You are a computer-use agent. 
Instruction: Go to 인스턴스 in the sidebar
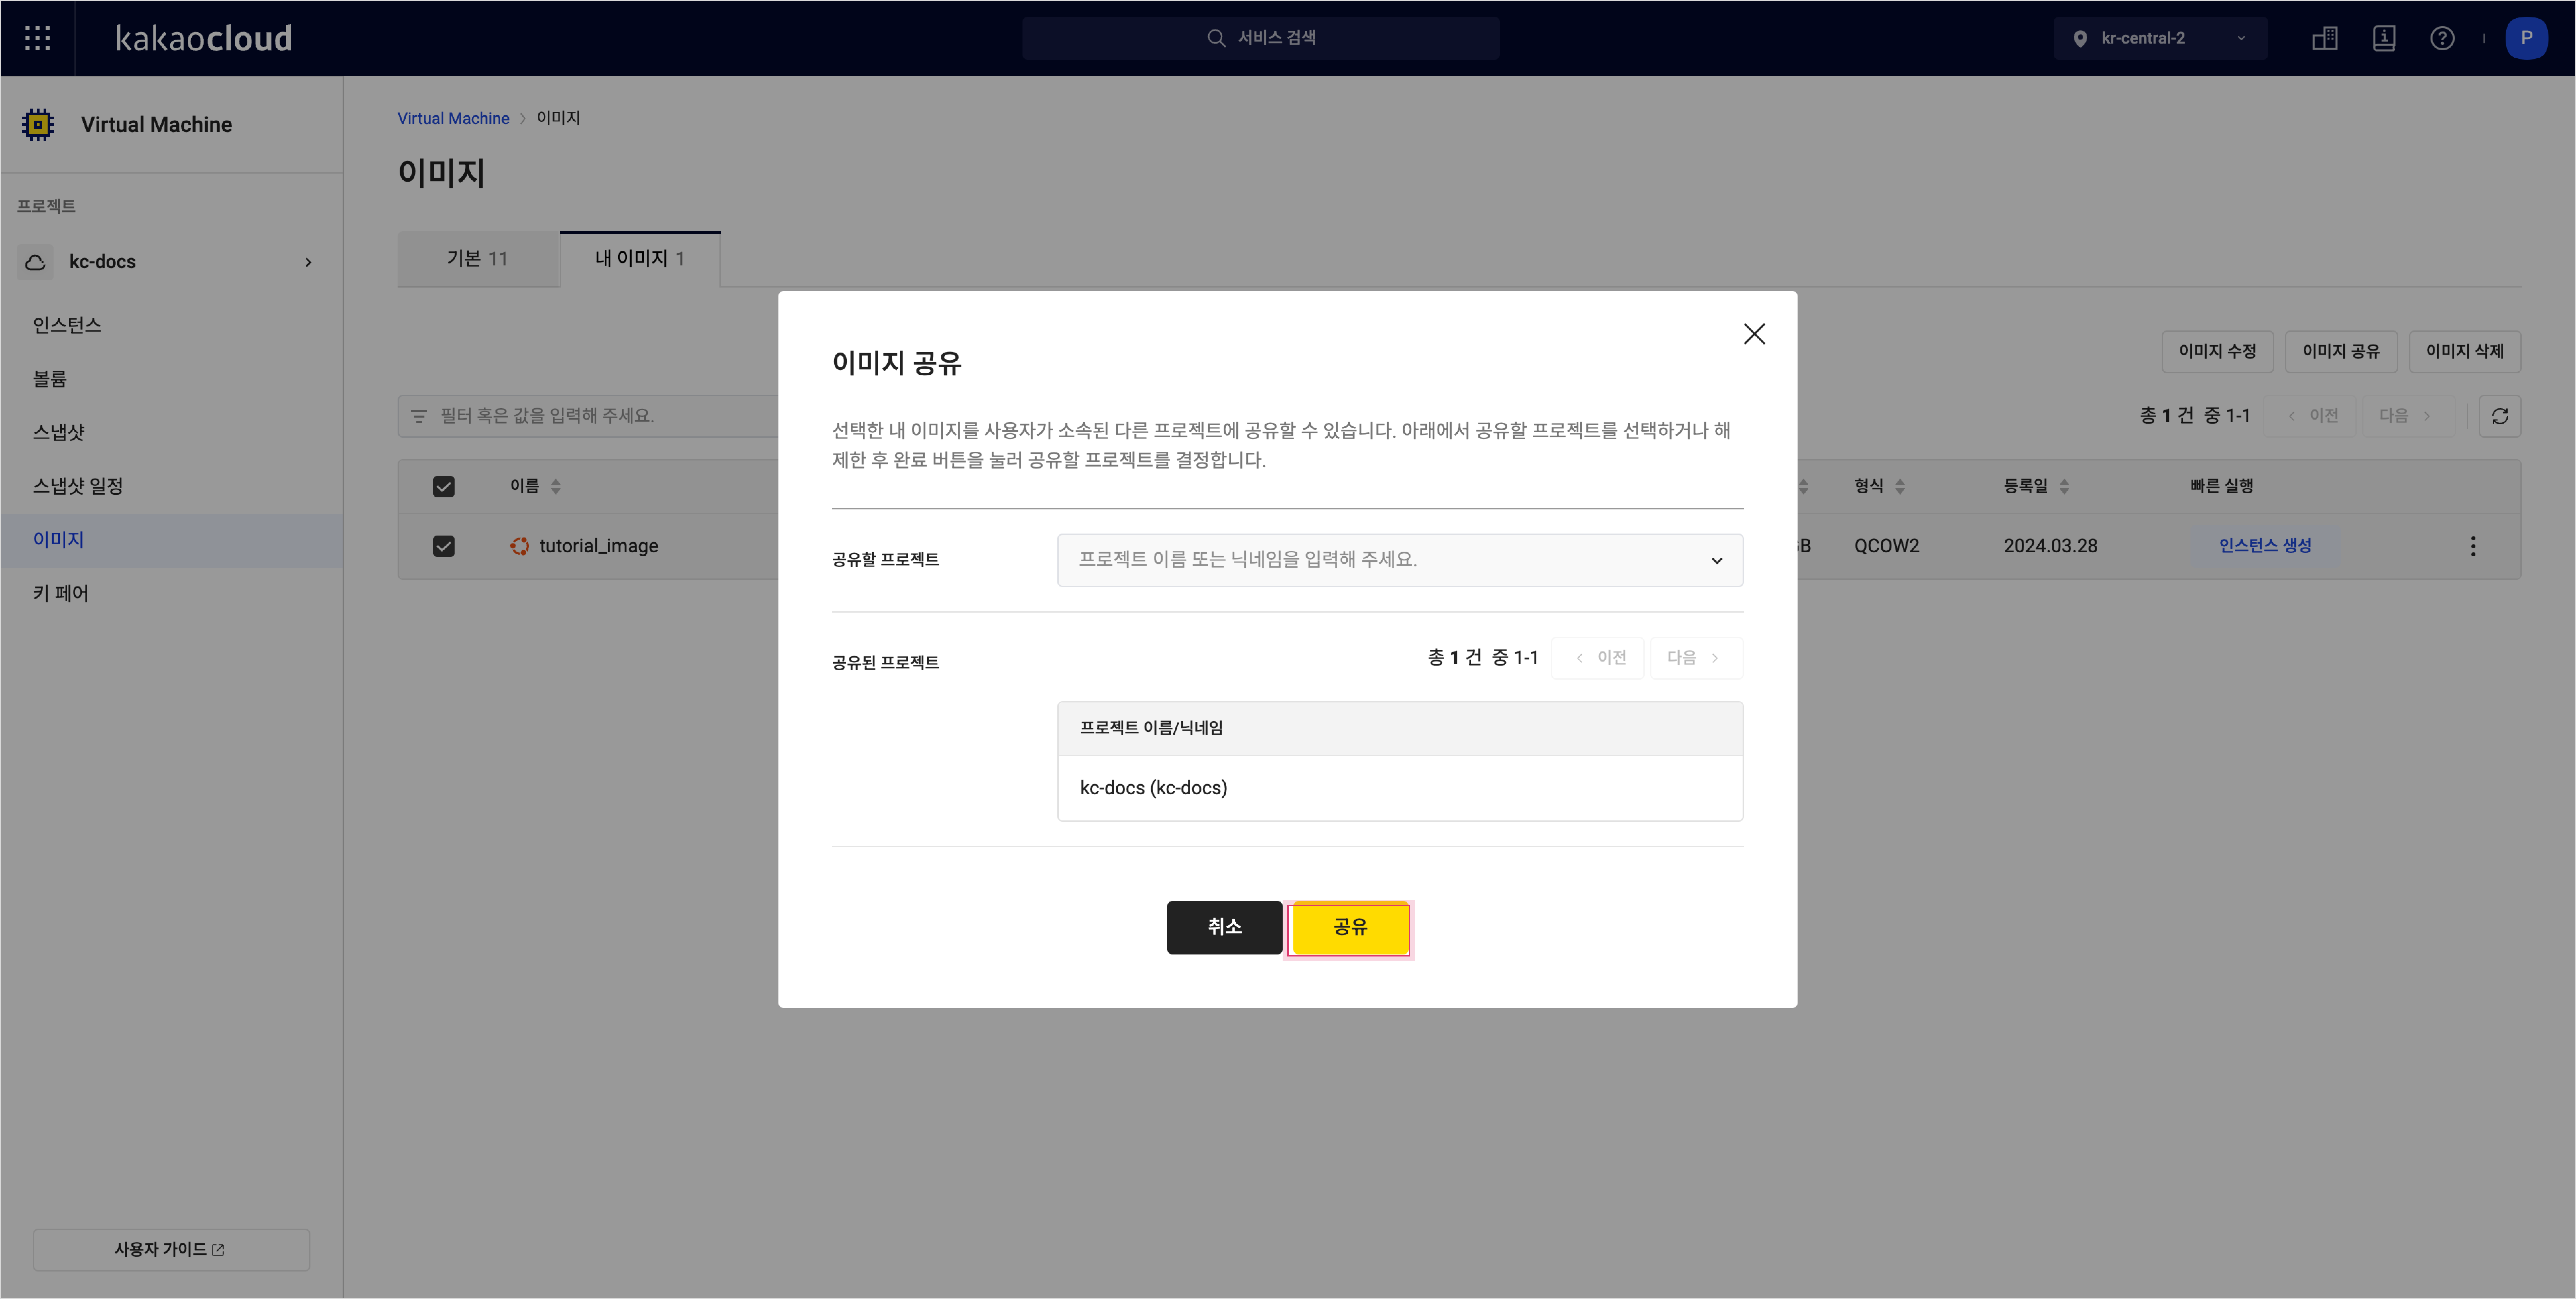(67, 325)
